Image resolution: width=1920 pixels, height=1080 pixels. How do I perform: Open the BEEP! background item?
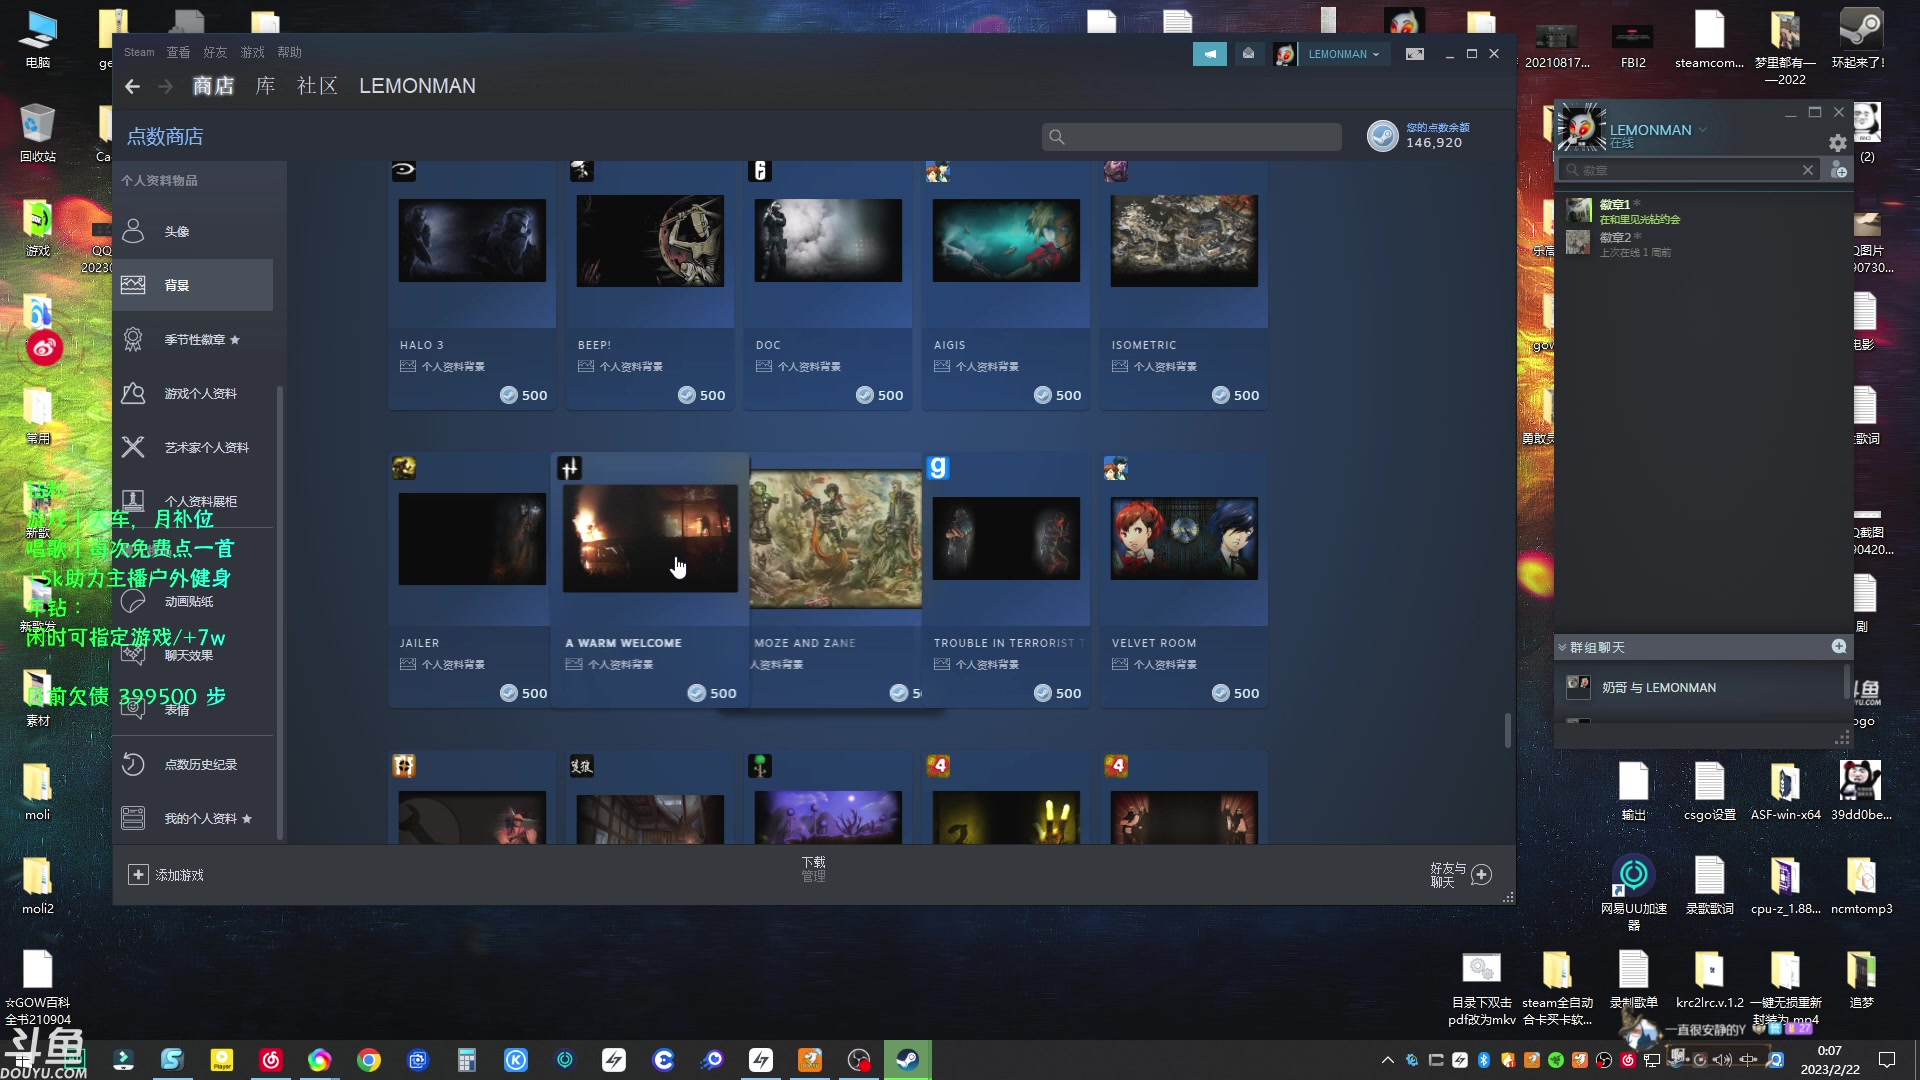coord(650,286)
